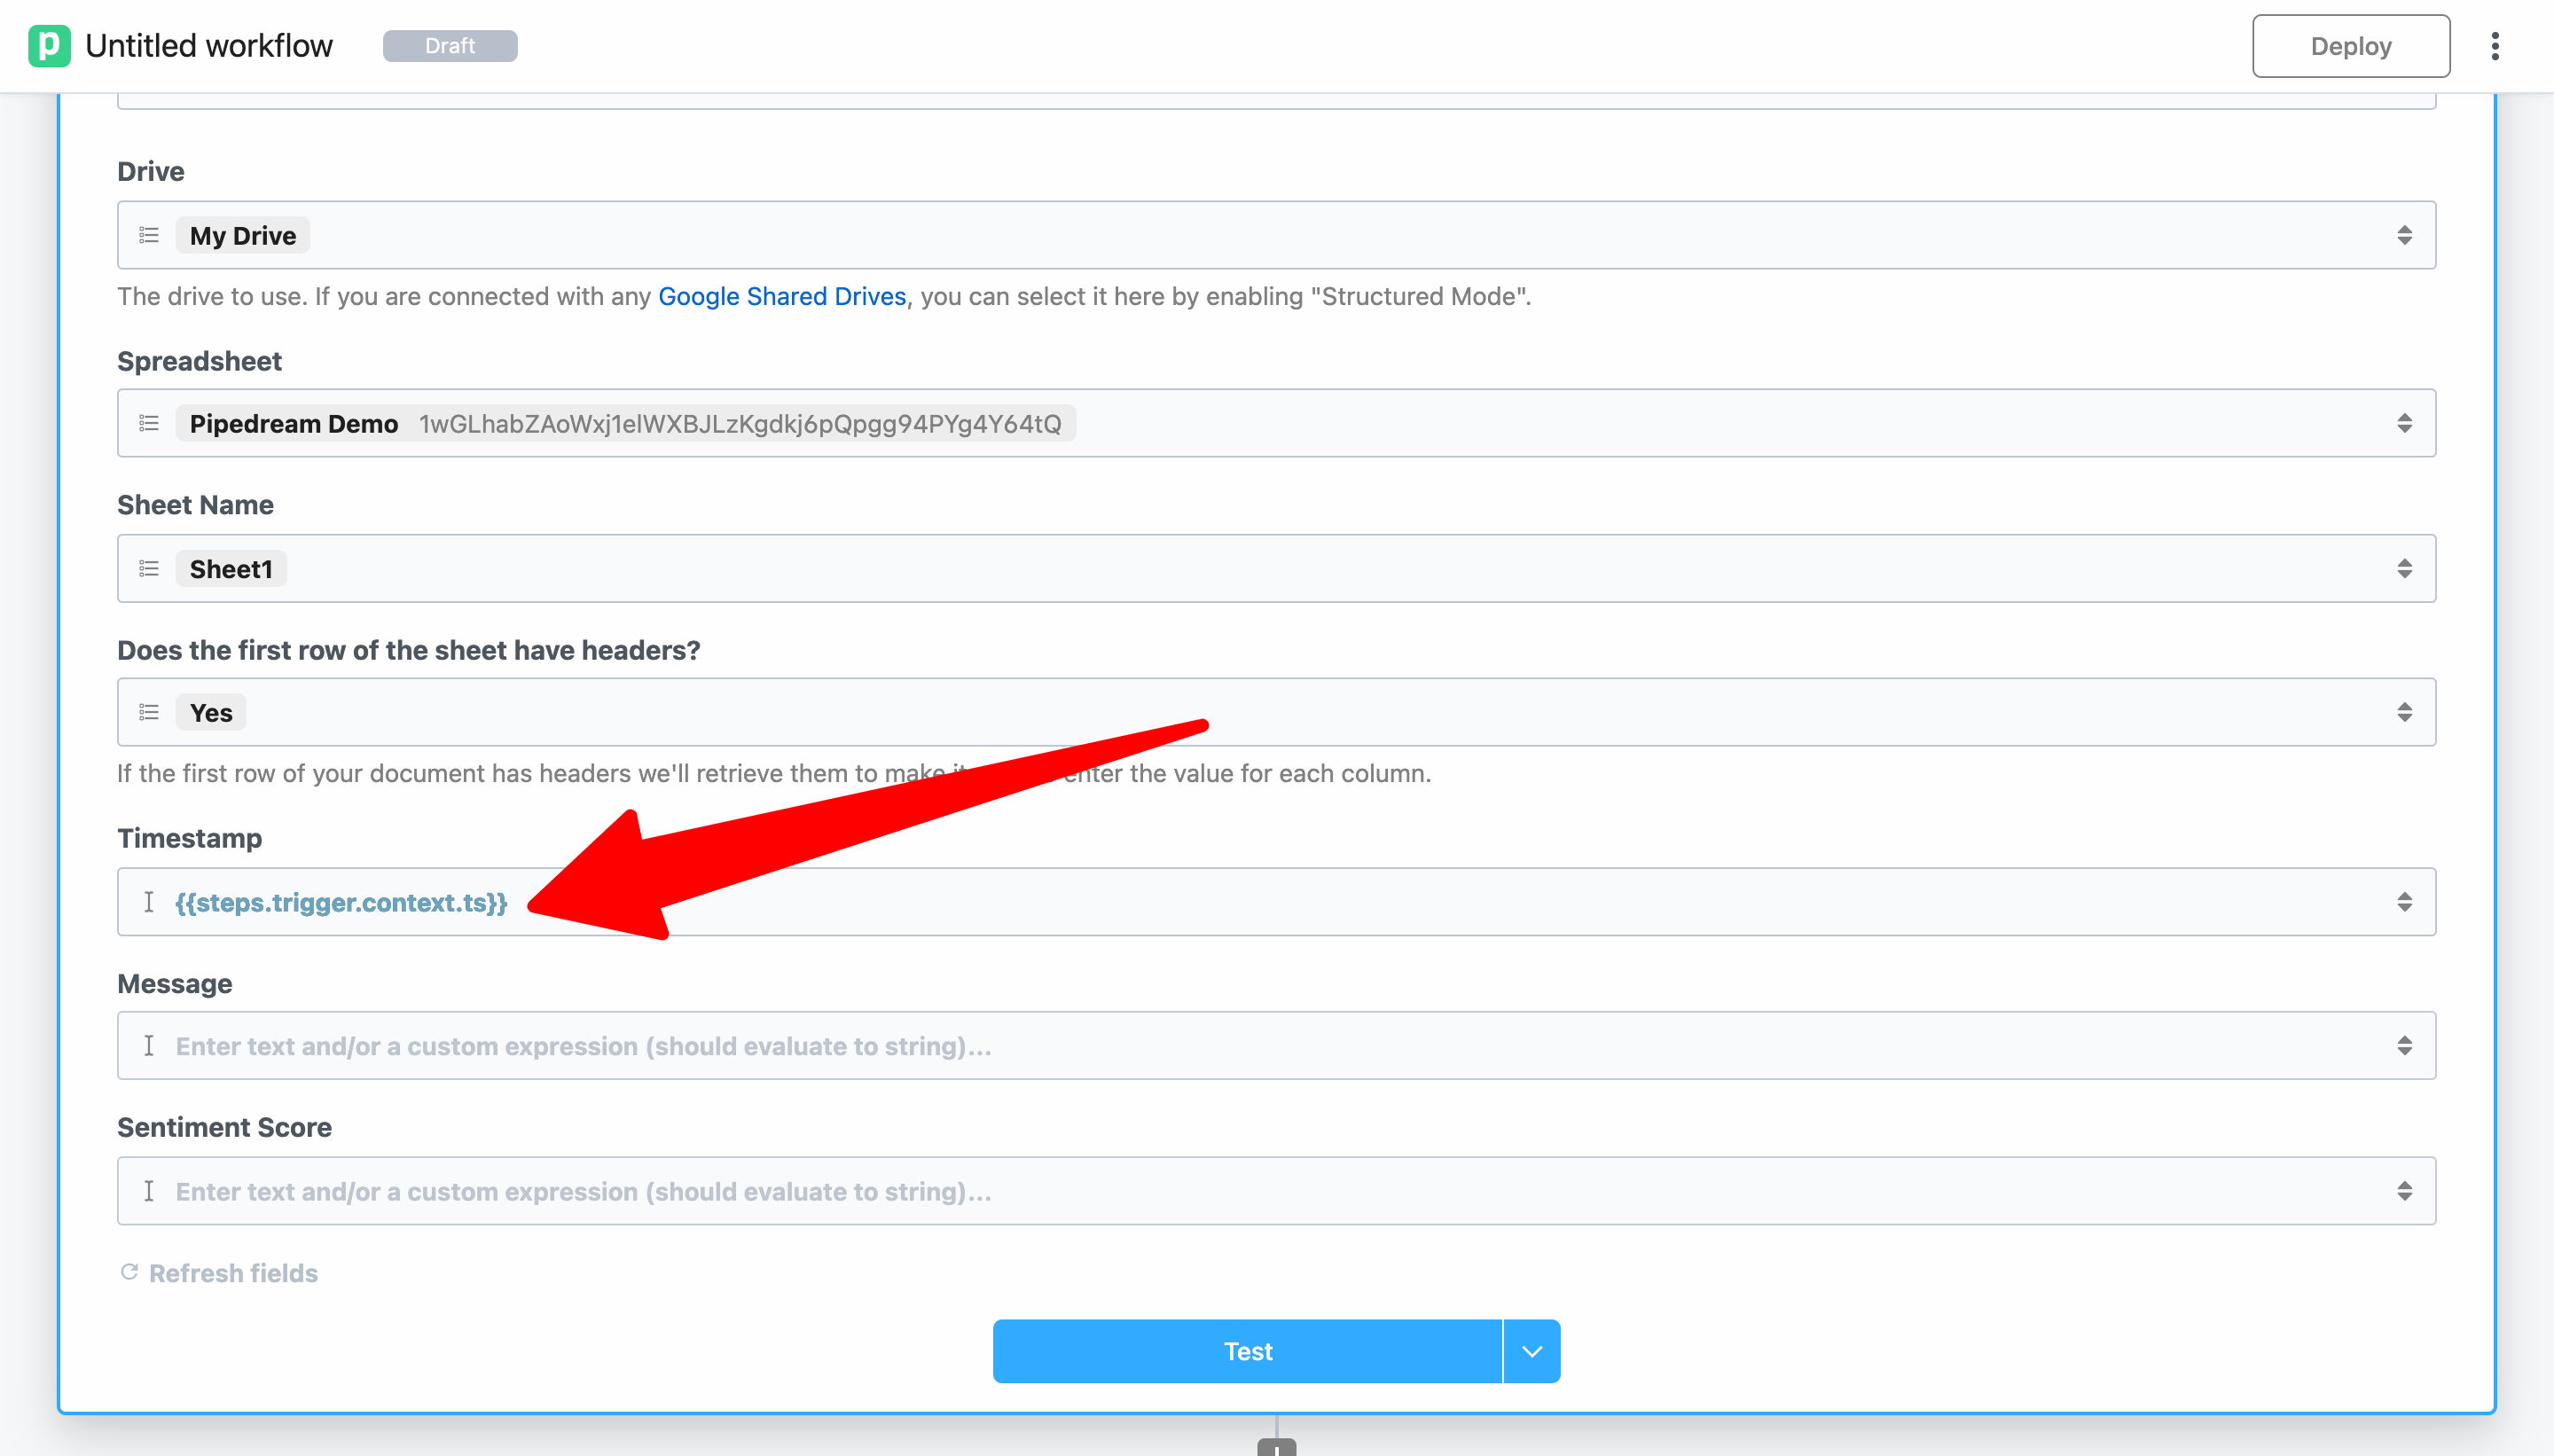Click list icon in headers Yes field
Screen dimensions: 2554x1456
(x=149, y=712)
